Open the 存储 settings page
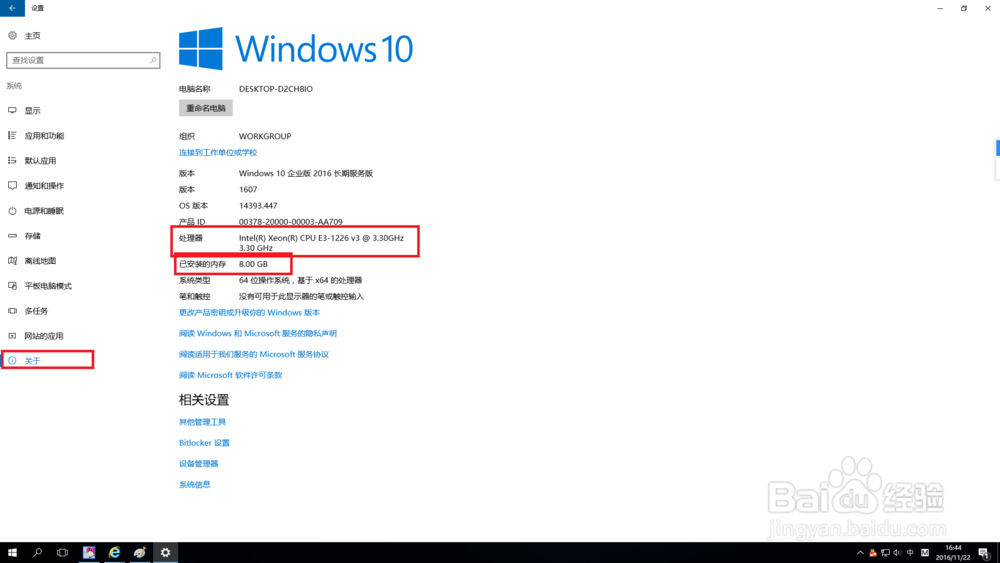 [x=33, y=236]
